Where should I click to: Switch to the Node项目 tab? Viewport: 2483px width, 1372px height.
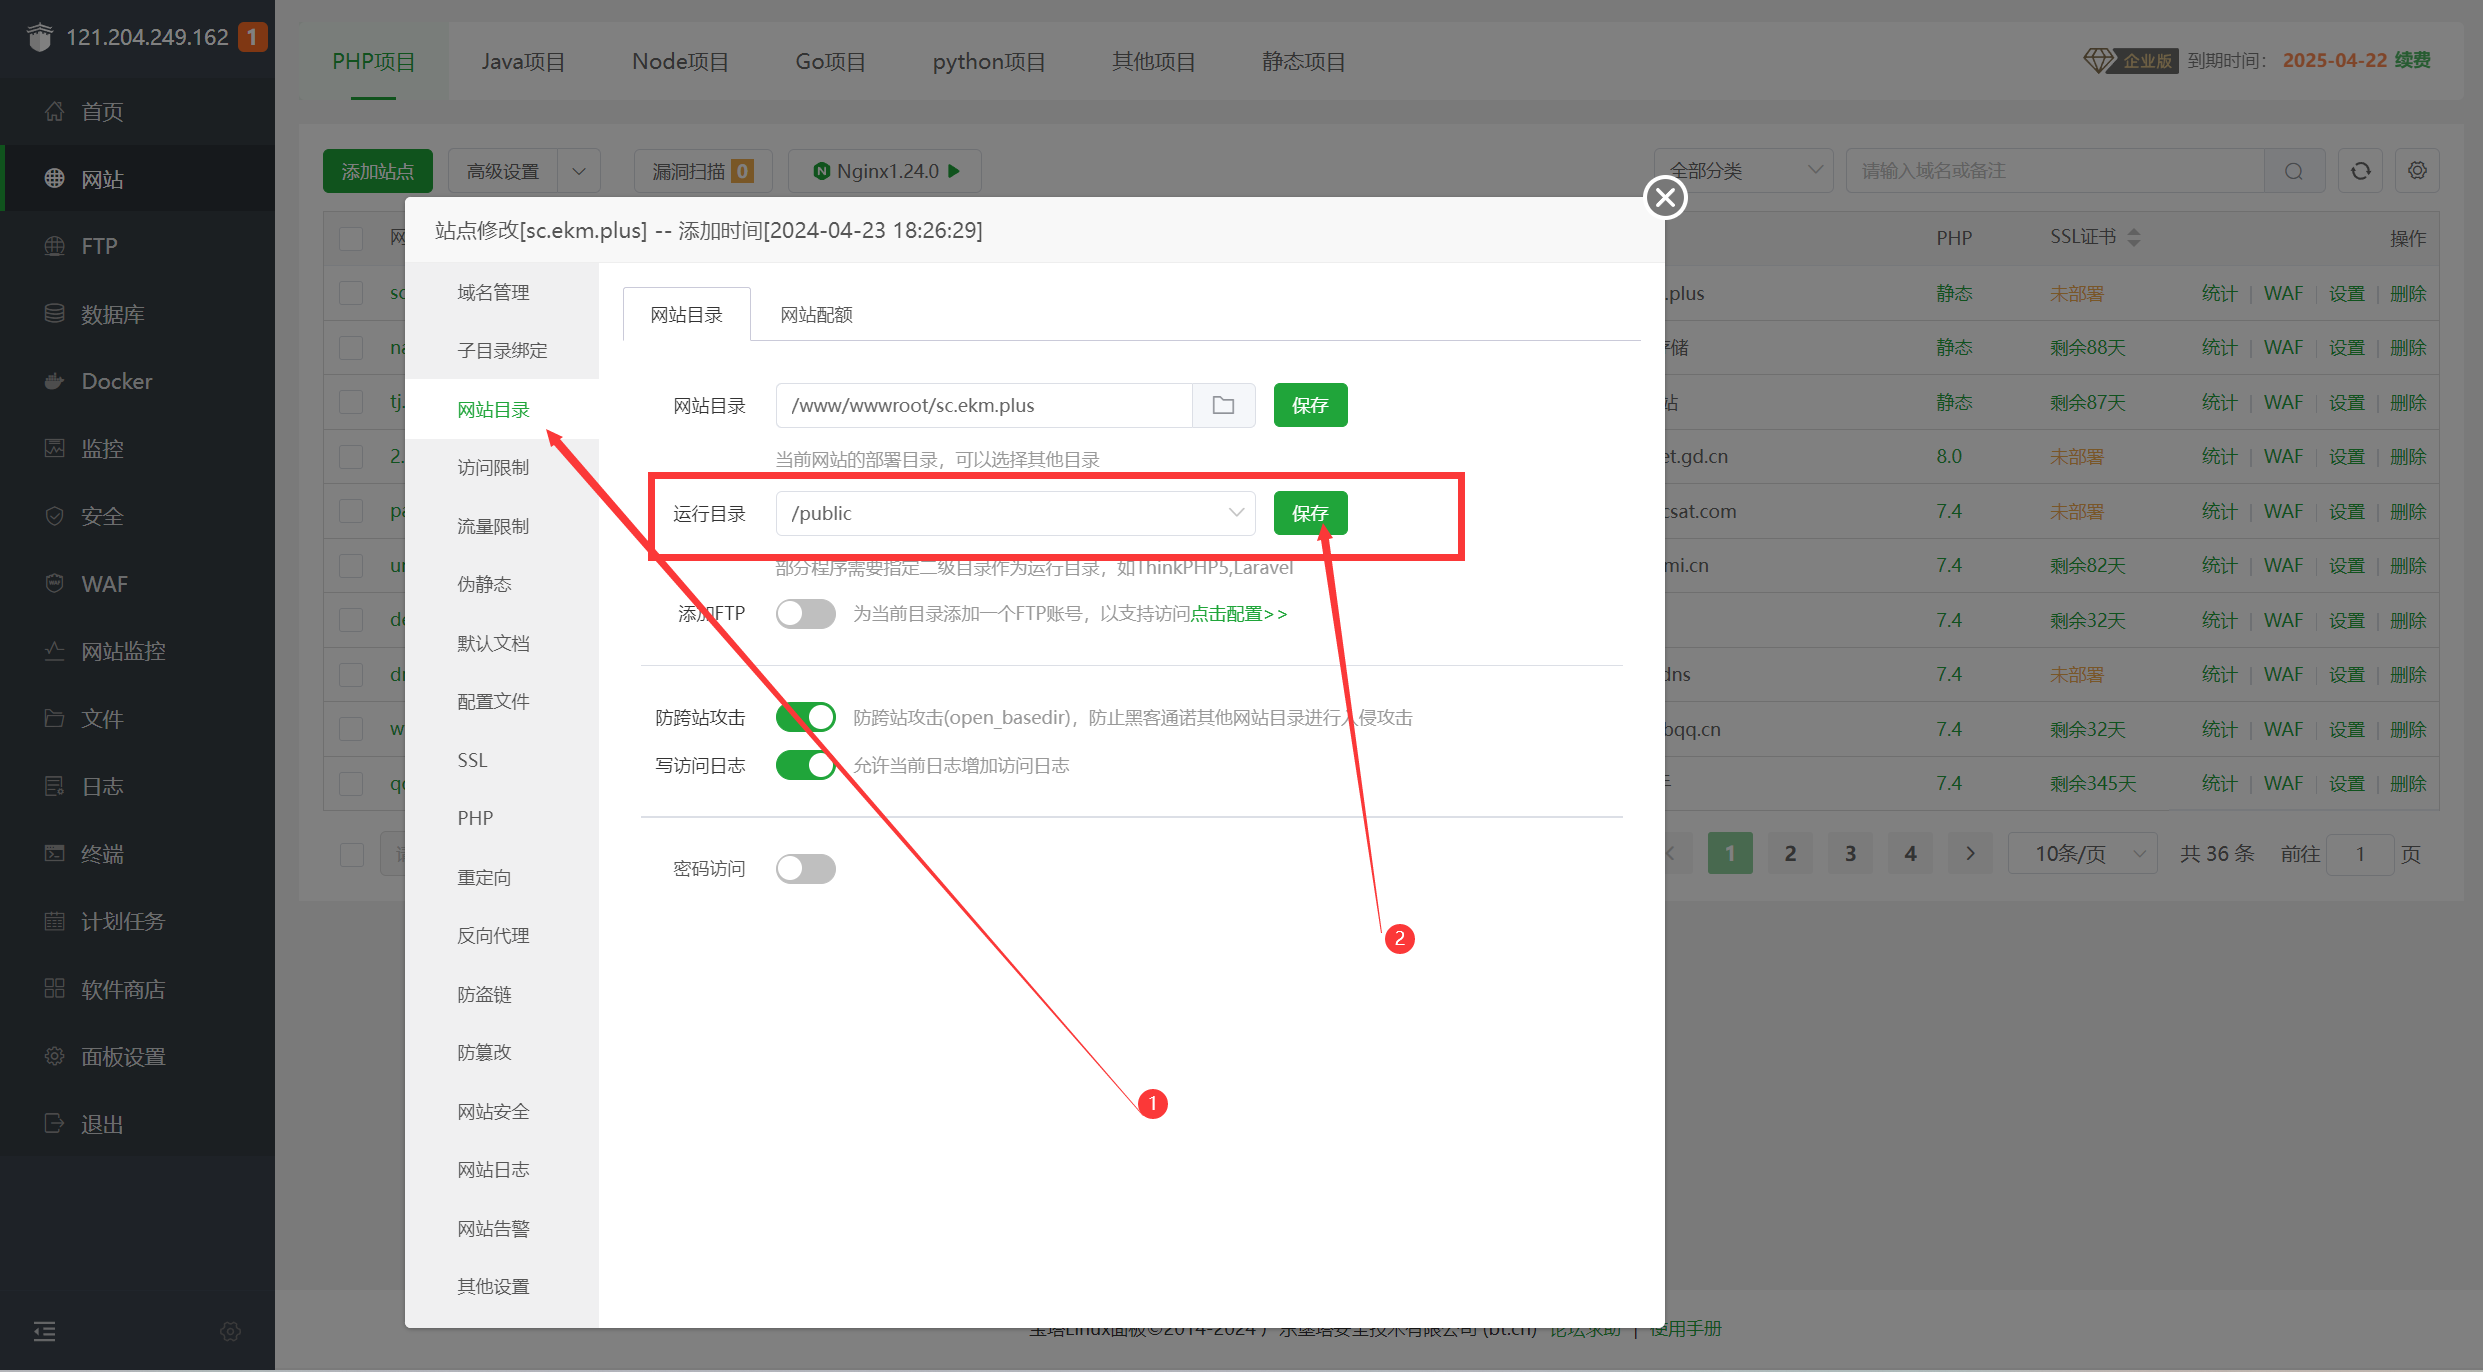pos(680,61)
